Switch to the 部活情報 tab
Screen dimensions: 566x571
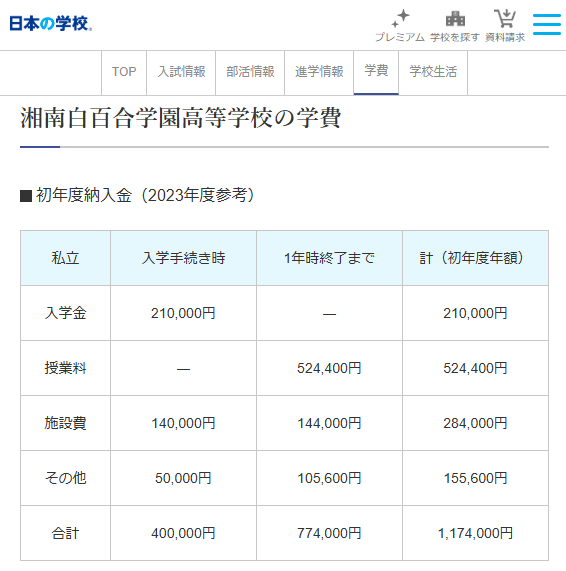point(250,72)
